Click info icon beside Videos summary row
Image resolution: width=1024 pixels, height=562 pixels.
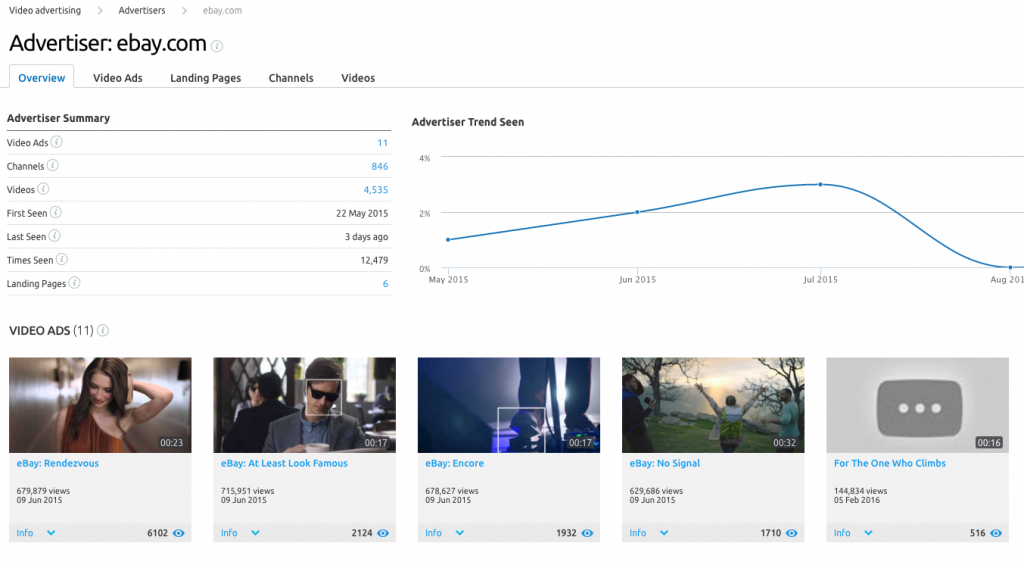click(43, 189)
